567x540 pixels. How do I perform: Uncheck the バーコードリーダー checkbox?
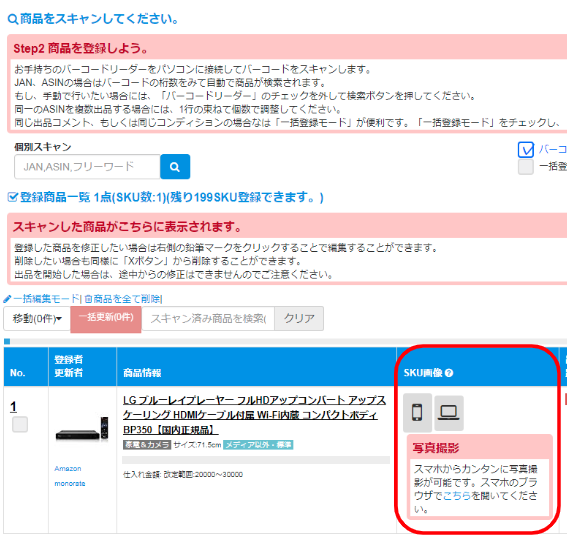(526, 150)
